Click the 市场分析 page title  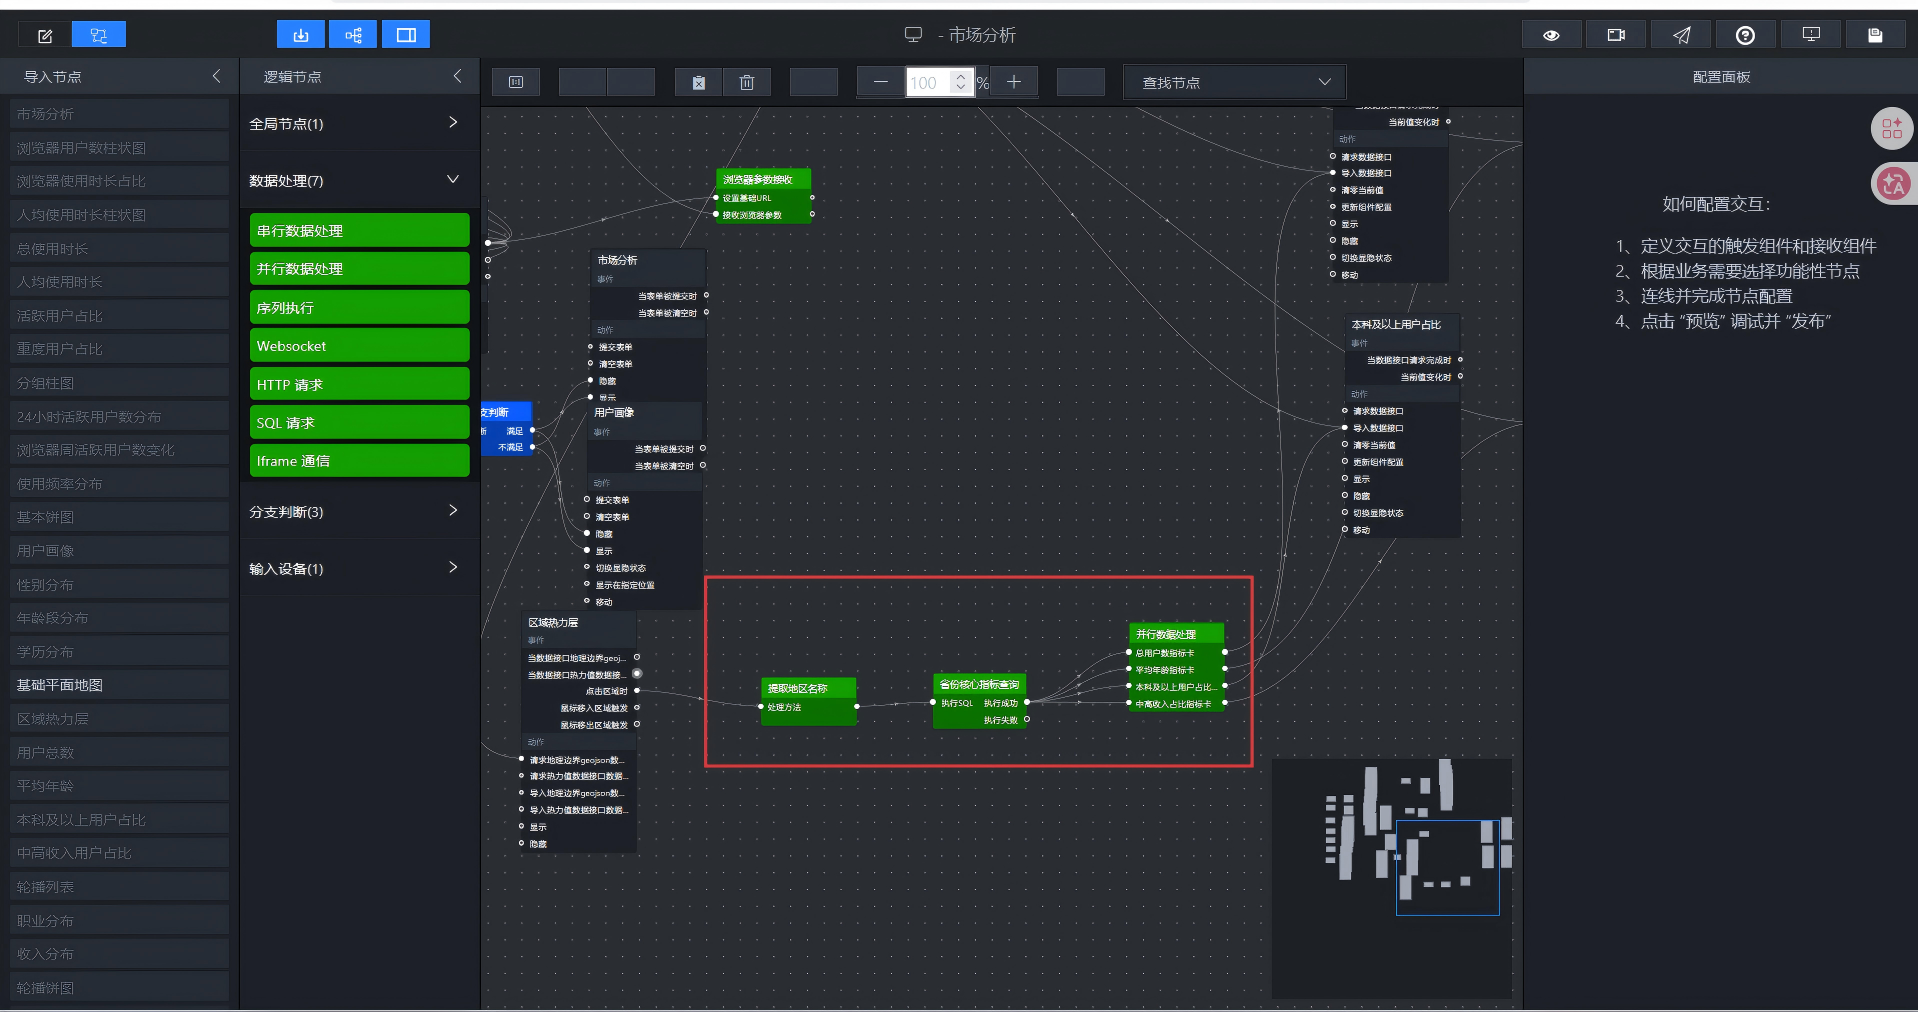pos(982,35)
